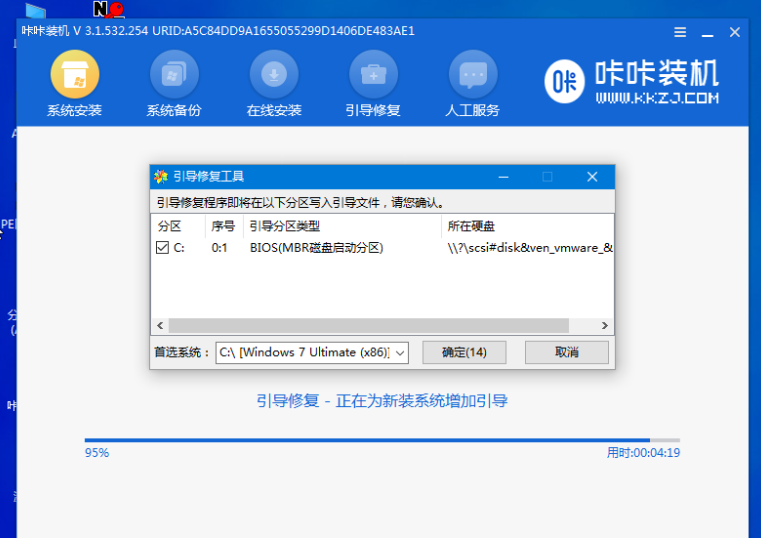The image size is (761, 538).
Task: Open the 系统备份 system backup icon
Action: [174, 75]
